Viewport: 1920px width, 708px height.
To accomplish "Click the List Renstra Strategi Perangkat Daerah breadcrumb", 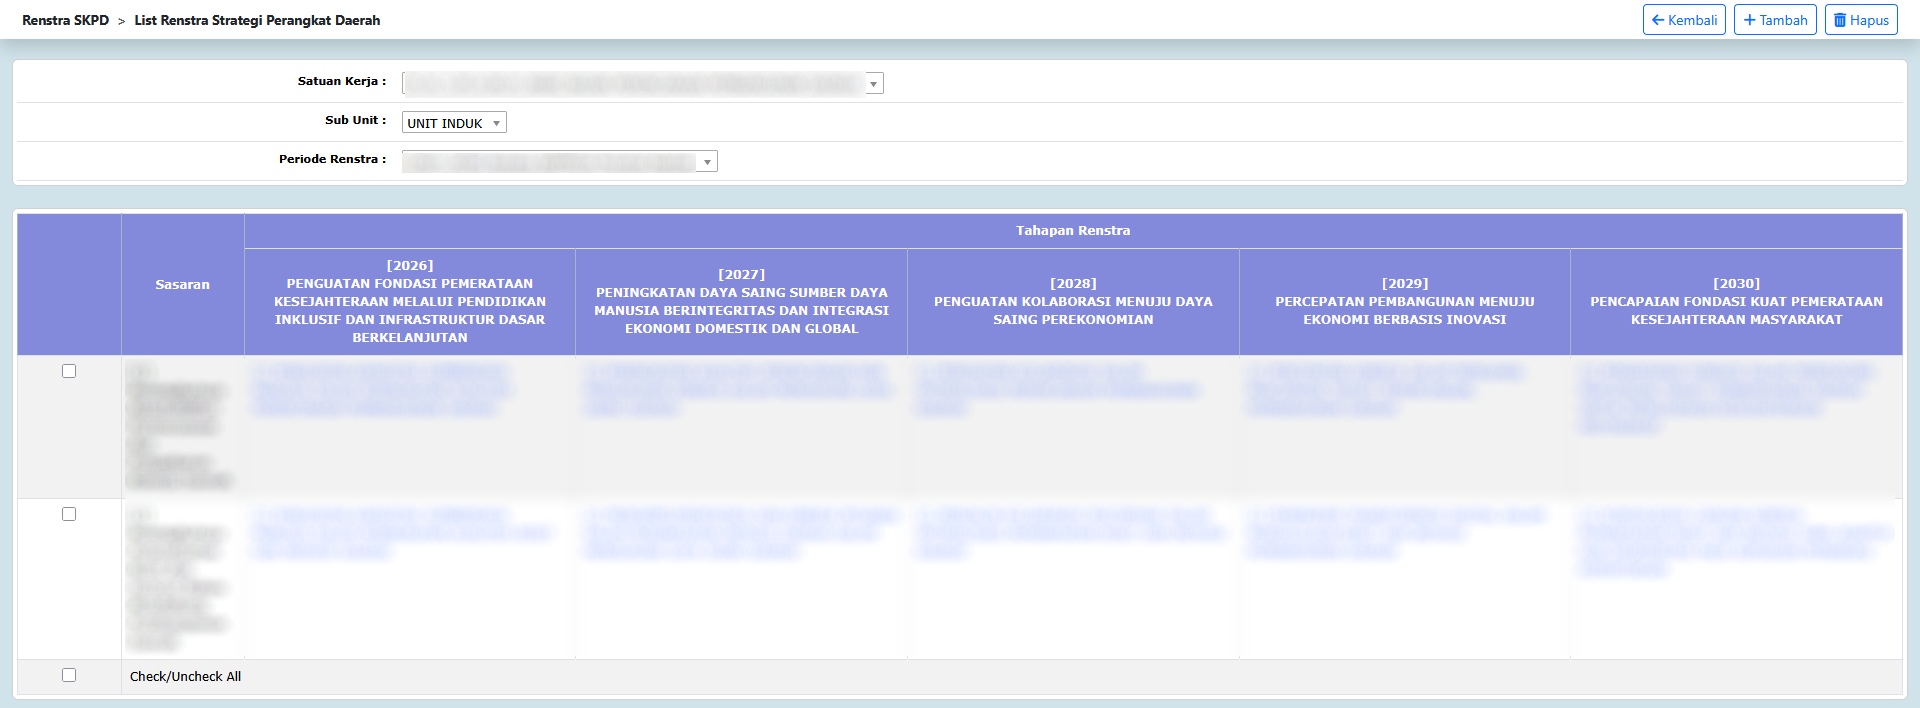I will [x=257, y=20].
